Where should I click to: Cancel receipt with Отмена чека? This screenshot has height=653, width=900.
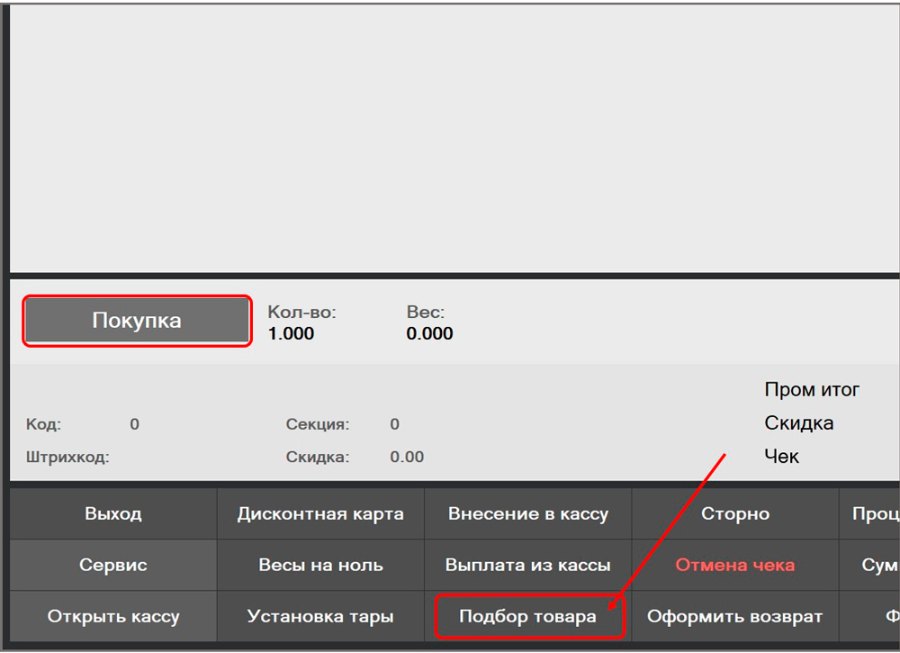coord(735,565)
